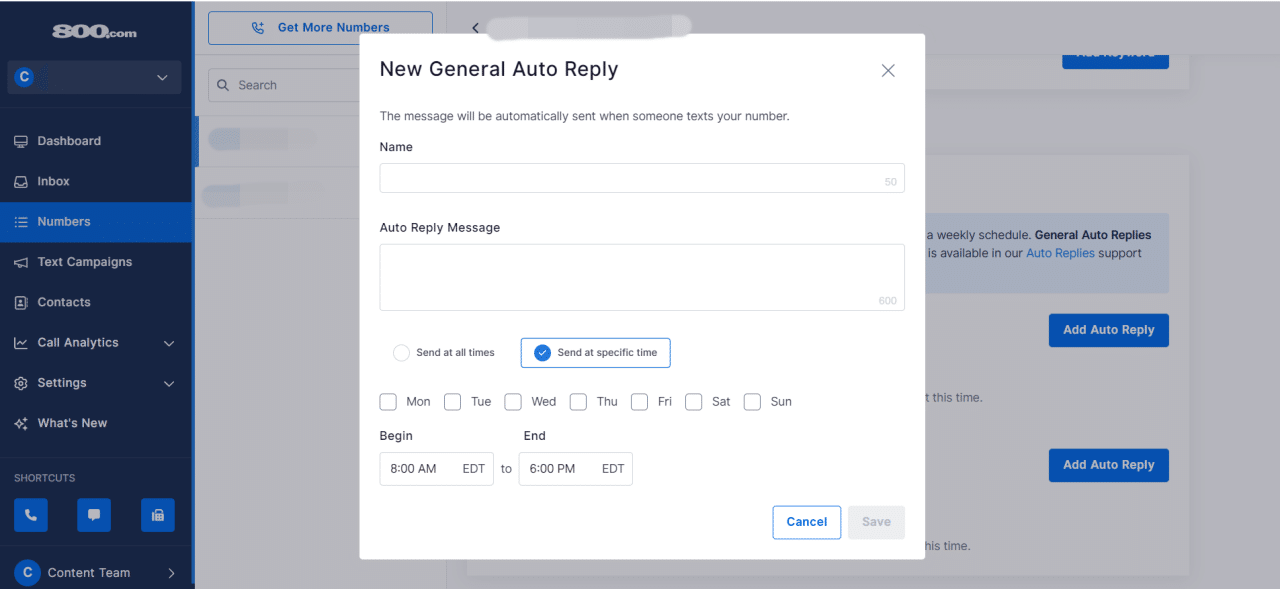The image size is (1280, 589).
Task: Enable the Sat checkbox
Action: coord(694,401)
